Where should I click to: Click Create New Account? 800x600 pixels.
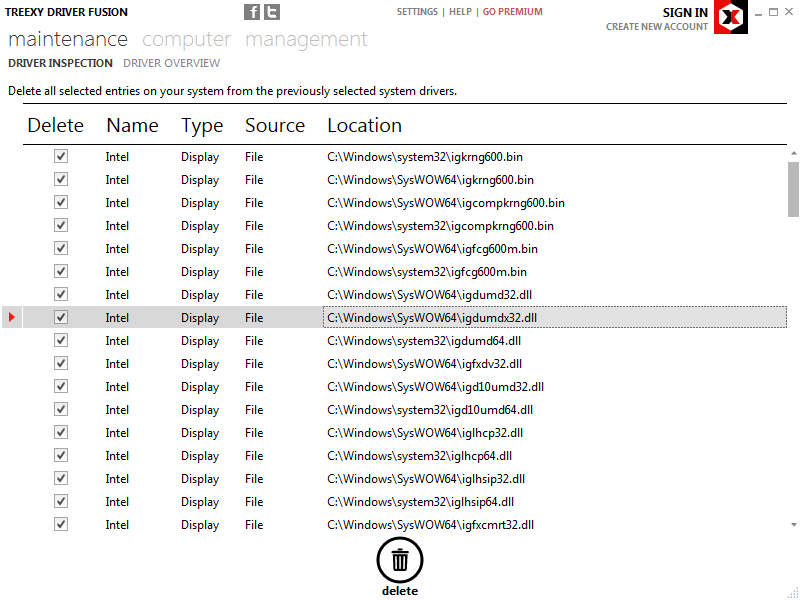click(657, 27)
